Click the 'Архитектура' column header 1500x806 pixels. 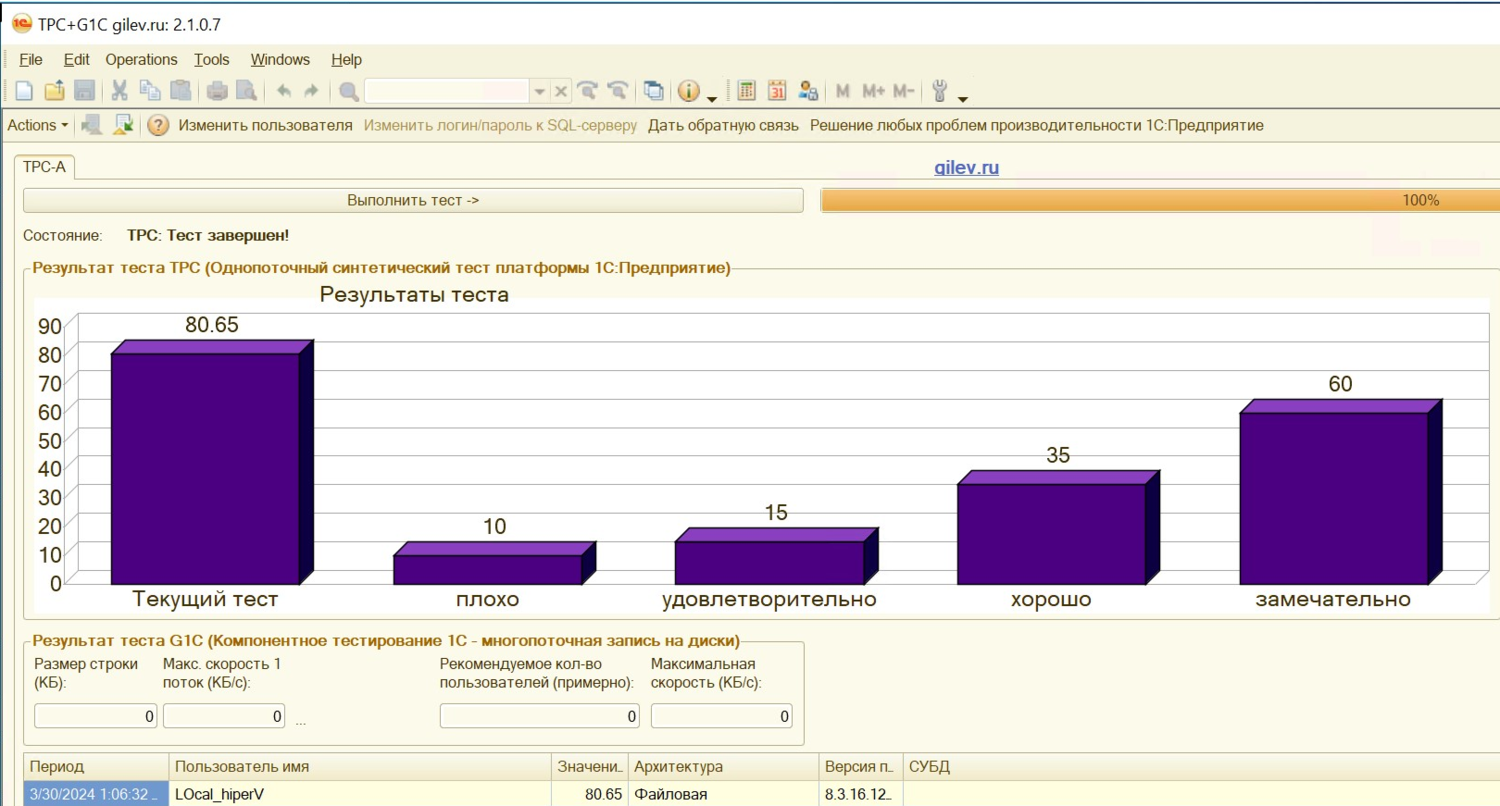(x=723, y=766)
